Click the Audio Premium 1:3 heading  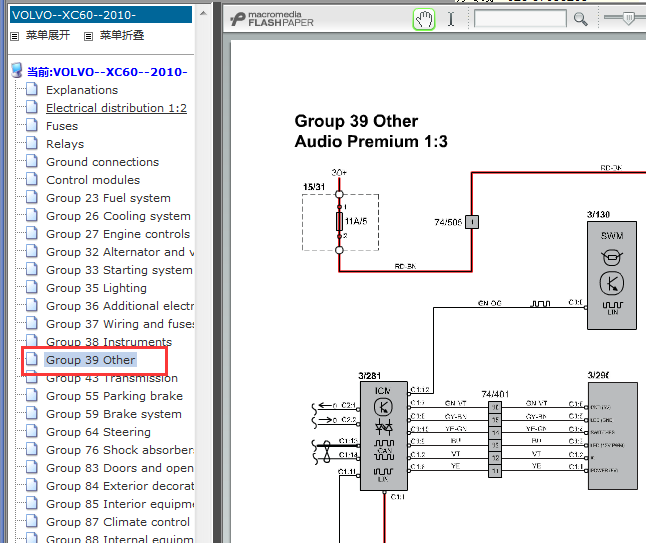point(371,141)
